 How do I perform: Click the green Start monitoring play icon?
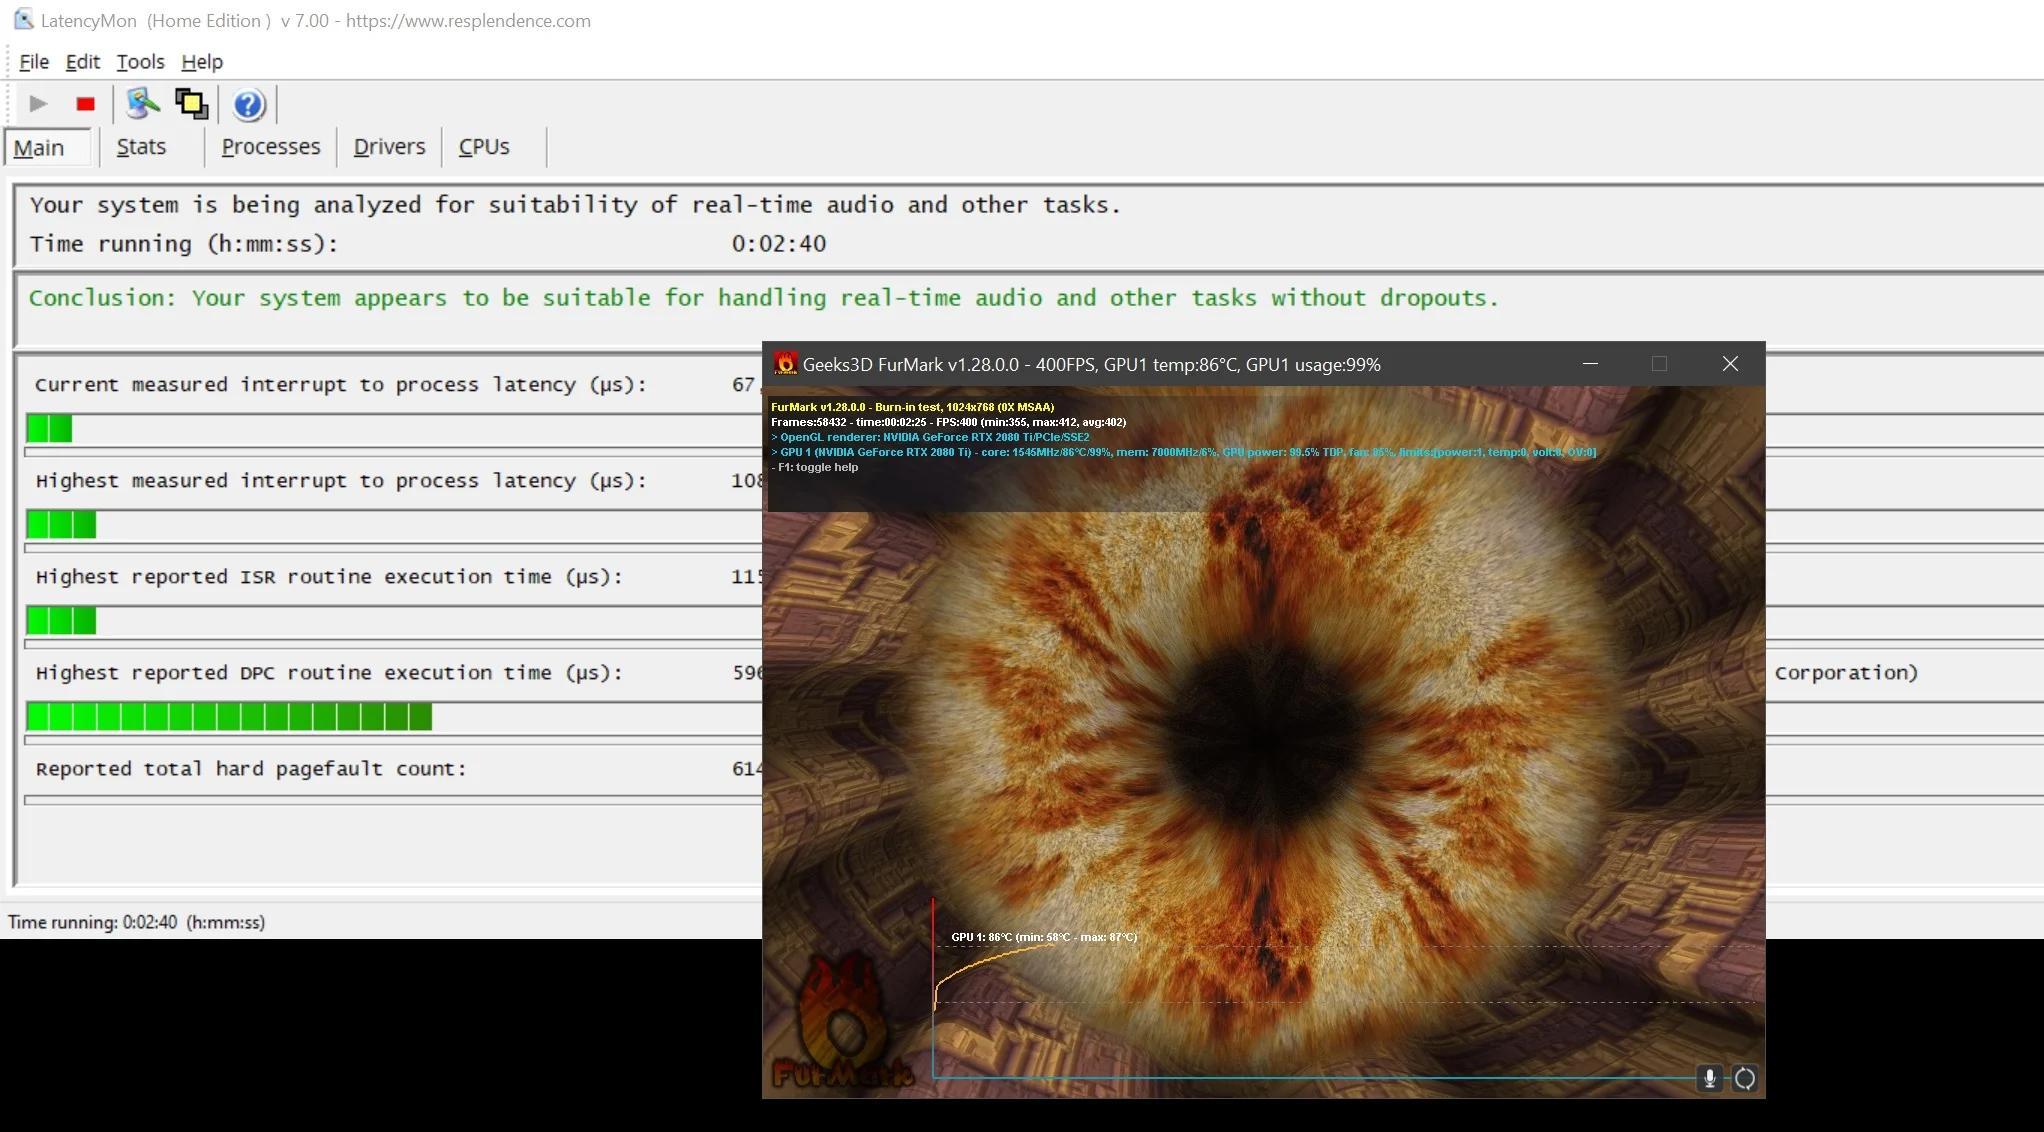point(39,104)
